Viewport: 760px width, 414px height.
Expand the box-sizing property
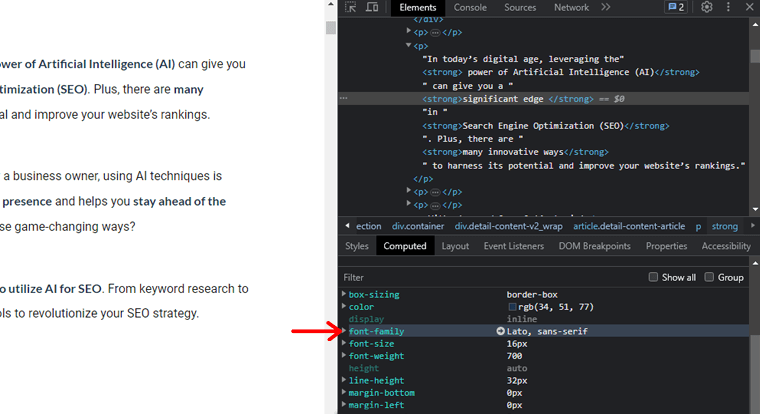click(x=344, y=294)
